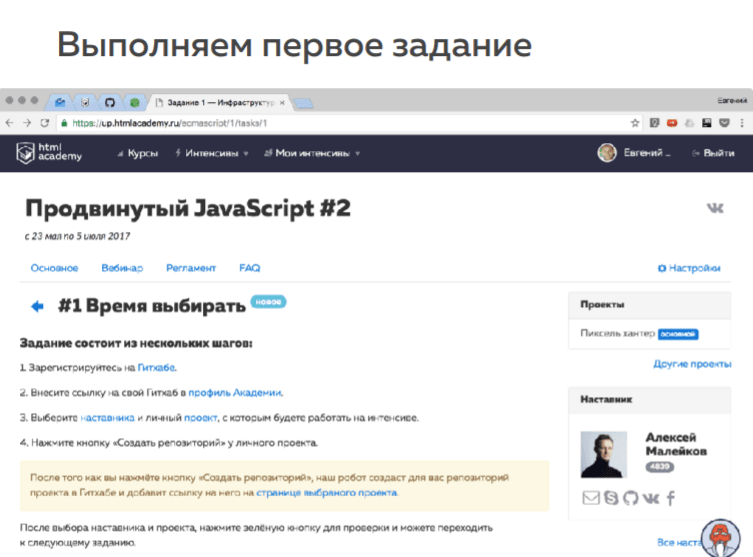
Task: Click mentor Алексей Малейков photo
Action: (x=604, y=454)
